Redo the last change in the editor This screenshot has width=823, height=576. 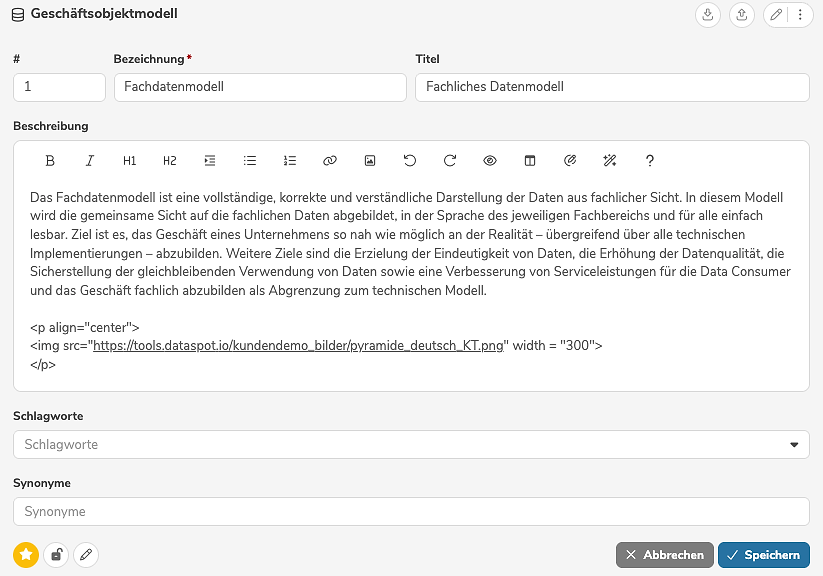450,160
